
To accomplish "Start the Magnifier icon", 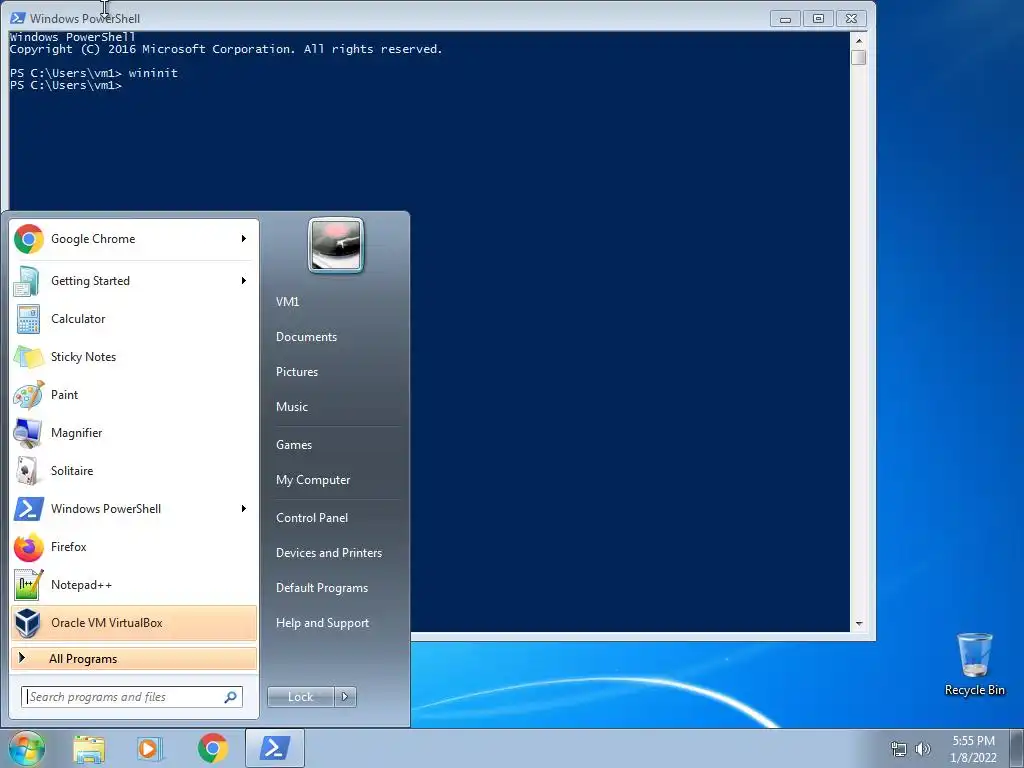I will coord(28,432).
